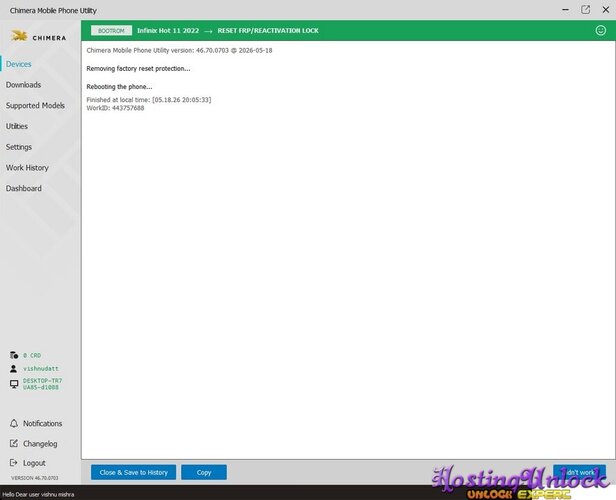Open Work History page
Screen dimensions: 616x500
point(27,168)
